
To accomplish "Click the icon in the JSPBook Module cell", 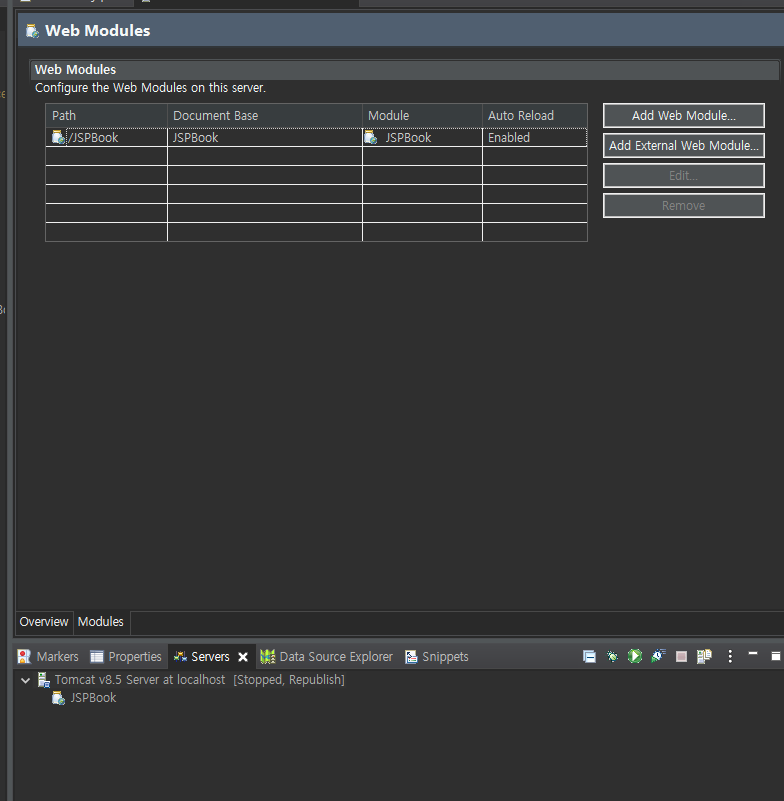I will (370, 137).
